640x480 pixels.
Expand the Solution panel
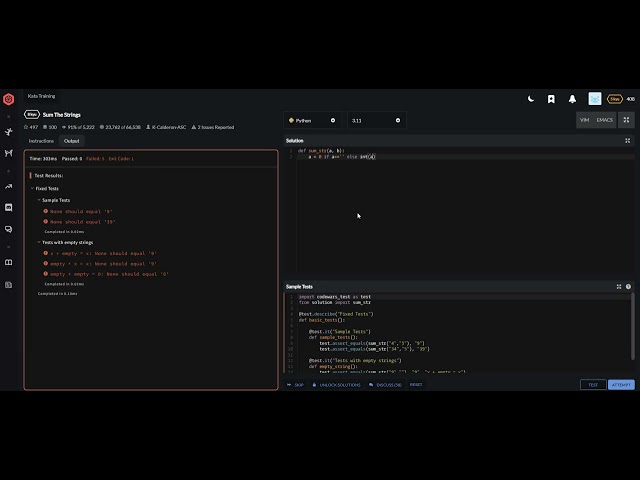click(x=627, y=141)
